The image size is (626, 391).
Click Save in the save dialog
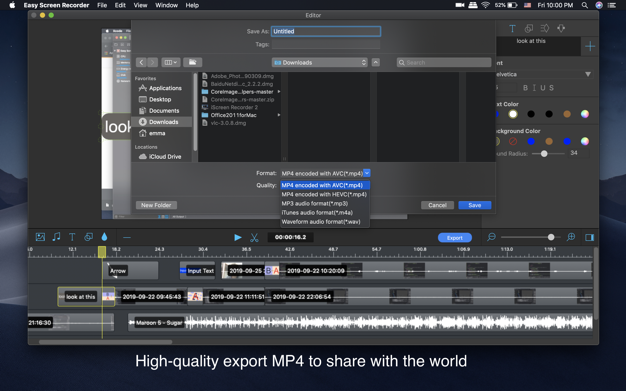coord(475,205)
